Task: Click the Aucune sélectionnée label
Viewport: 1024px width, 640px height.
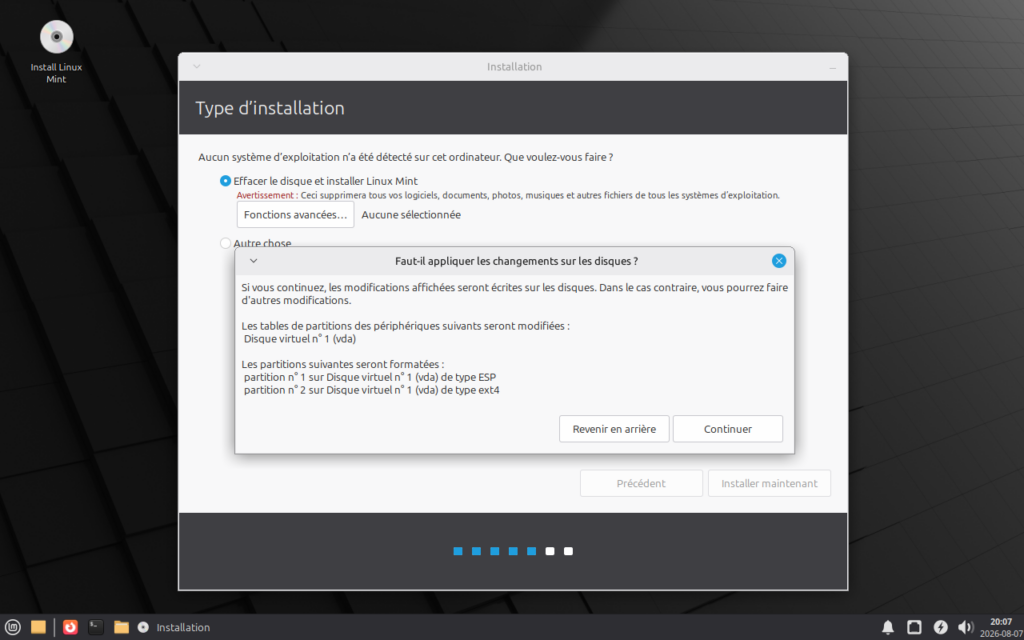Action: pos(411,215)
